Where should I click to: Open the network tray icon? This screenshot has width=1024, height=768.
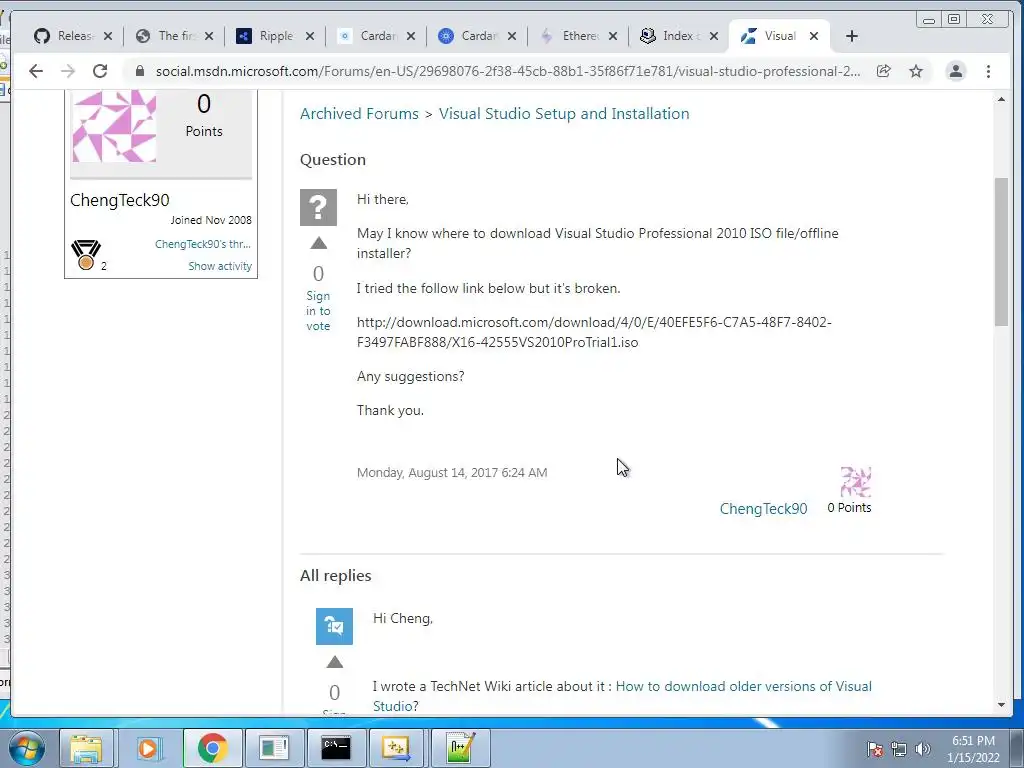tap(899, 749)
